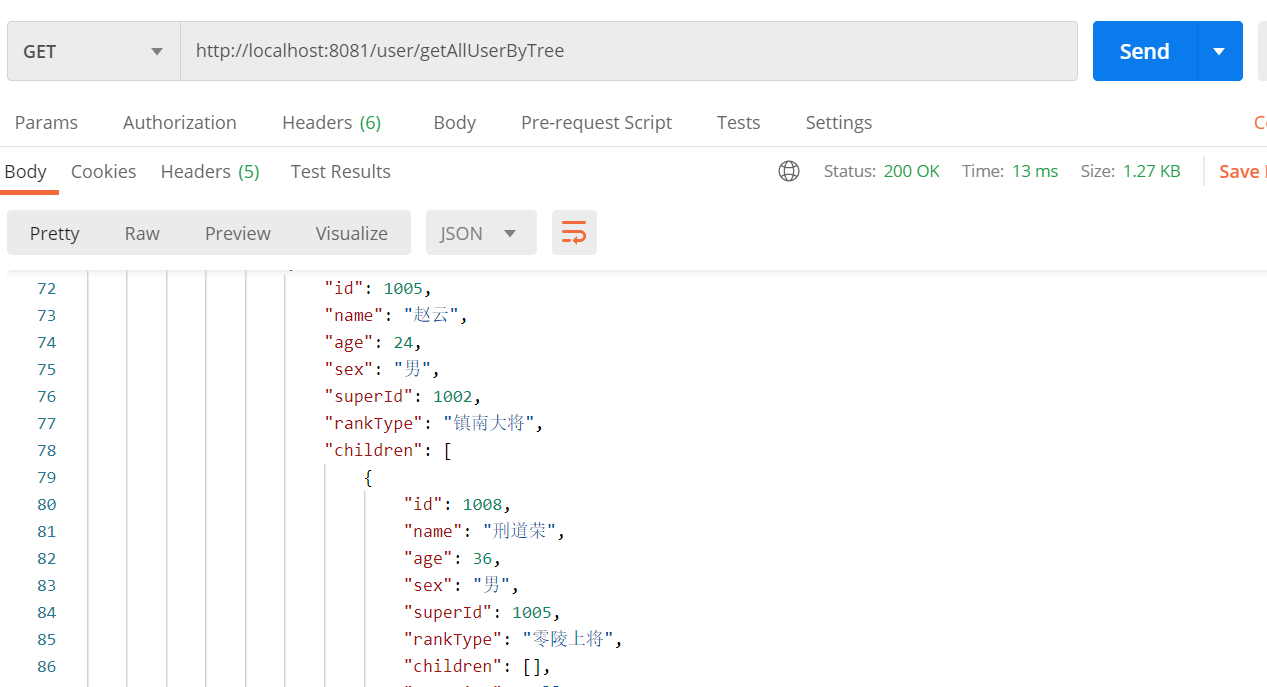Open the Tests tab

coord(738,122)
